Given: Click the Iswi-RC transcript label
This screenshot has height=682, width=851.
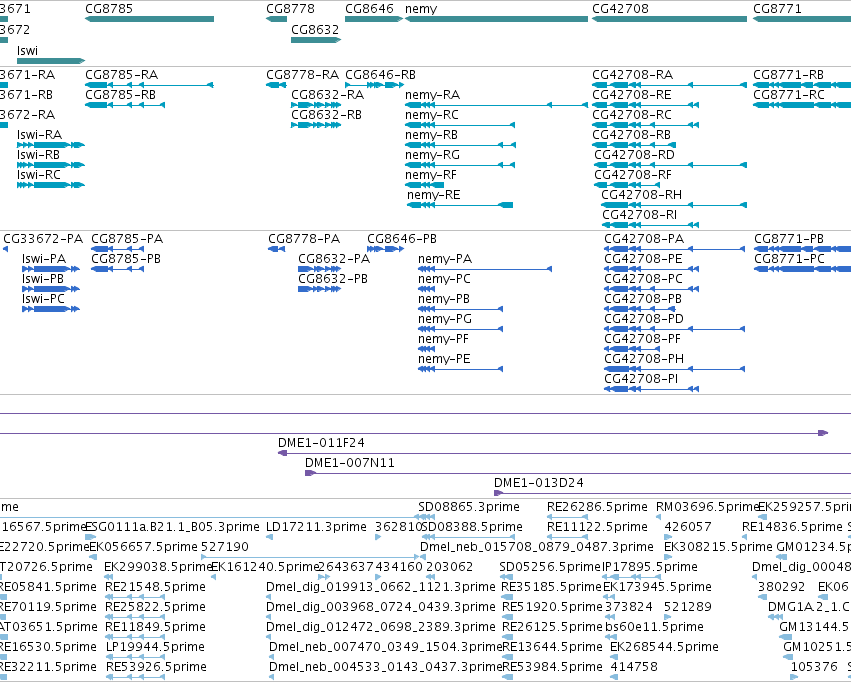Looking at the screenshot, I should tap(39, 175).
